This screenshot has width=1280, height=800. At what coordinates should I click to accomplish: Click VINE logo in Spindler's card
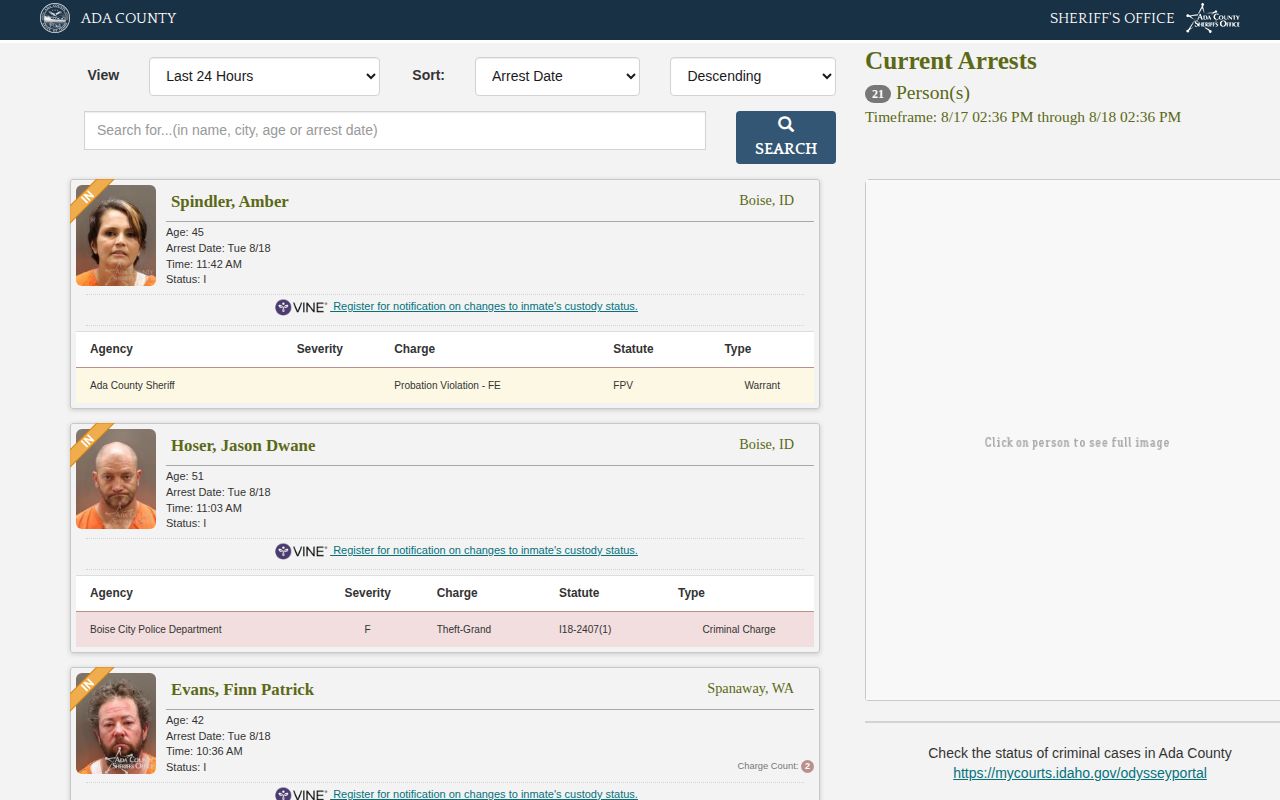click(301, 307)
